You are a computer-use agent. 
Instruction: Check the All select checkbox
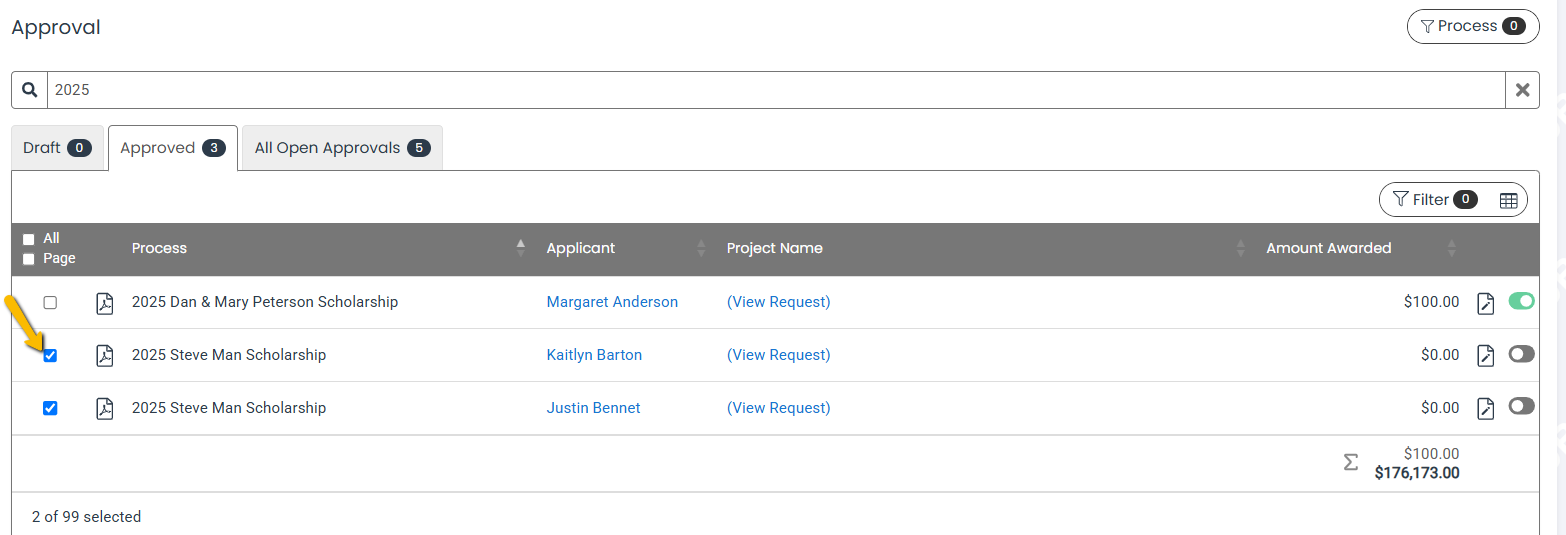coord(28,239)
